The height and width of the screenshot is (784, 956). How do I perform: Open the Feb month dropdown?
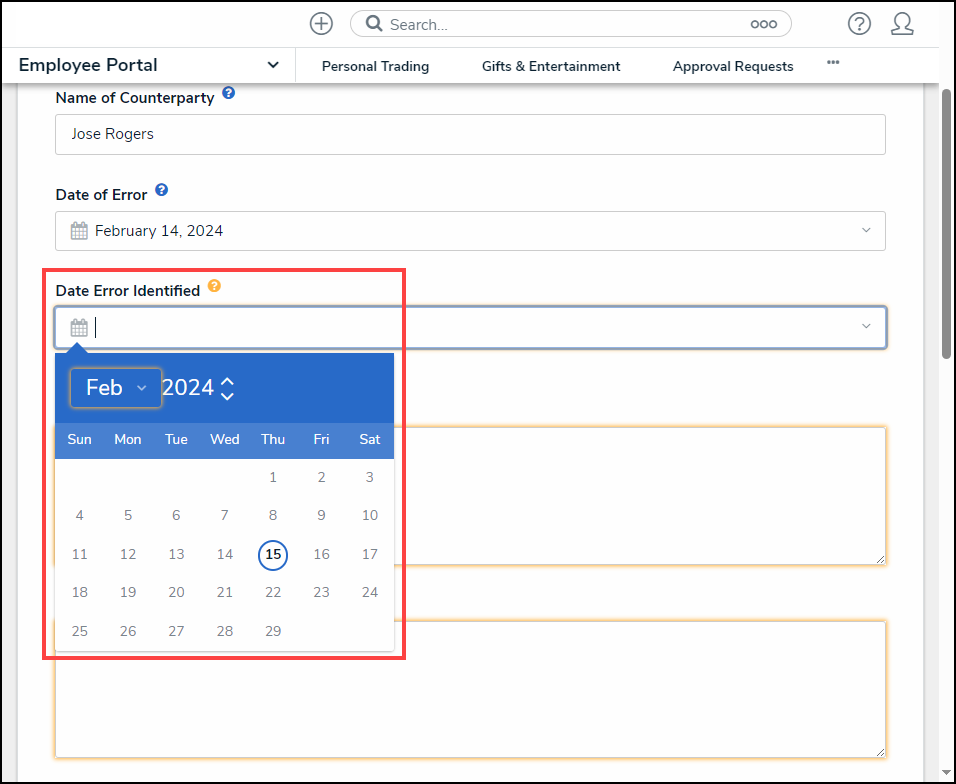tap(116, 388)
